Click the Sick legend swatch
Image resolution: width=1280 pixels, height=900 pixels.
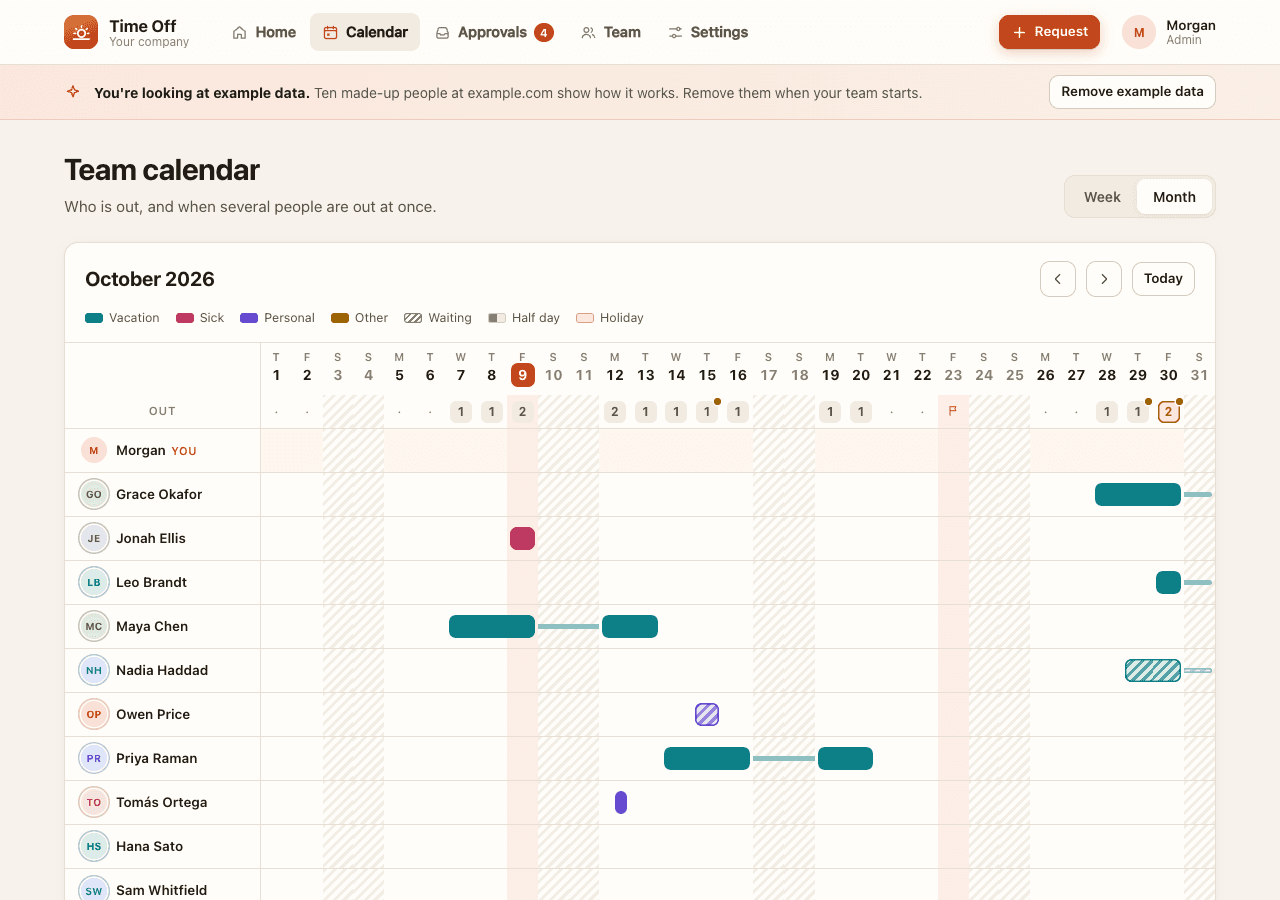[x=185, y=318]
